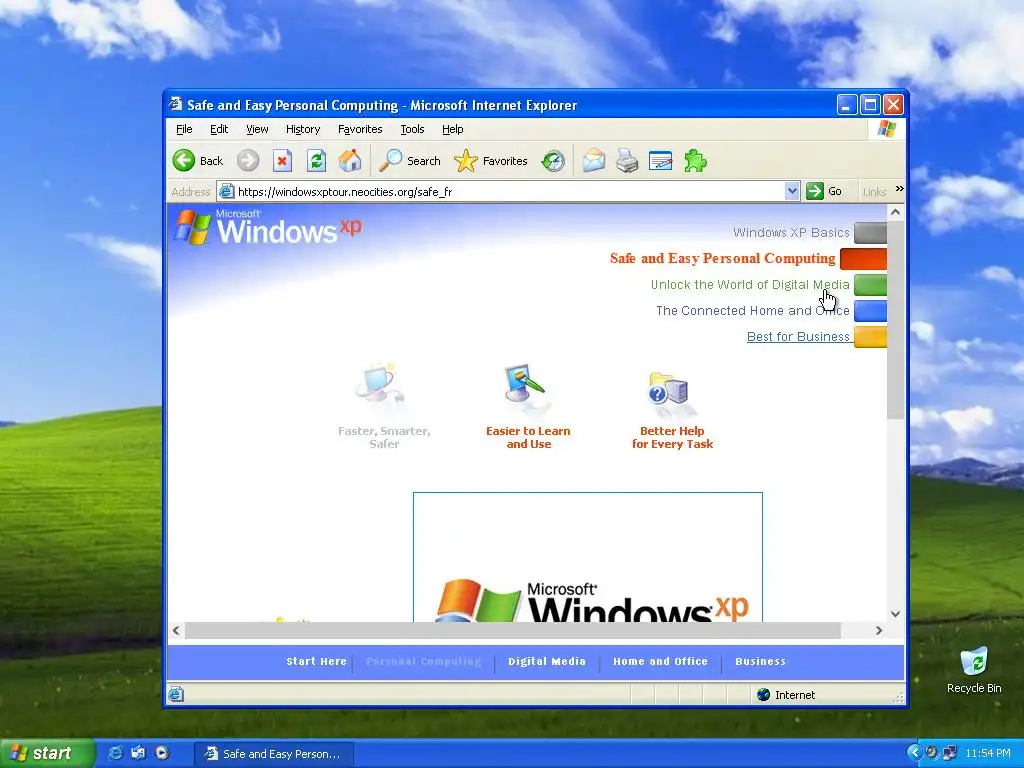Open the Help menu
The image size is (1024, 768).
453,129
